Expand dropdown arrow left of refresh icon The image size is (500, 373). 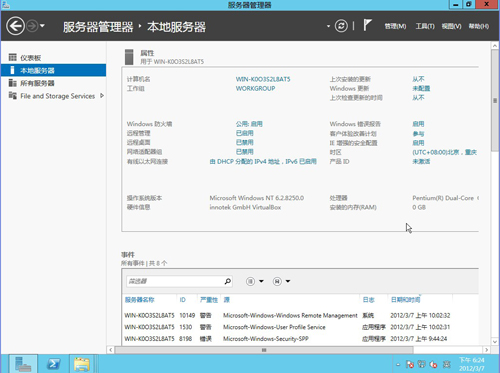[328, 26]
